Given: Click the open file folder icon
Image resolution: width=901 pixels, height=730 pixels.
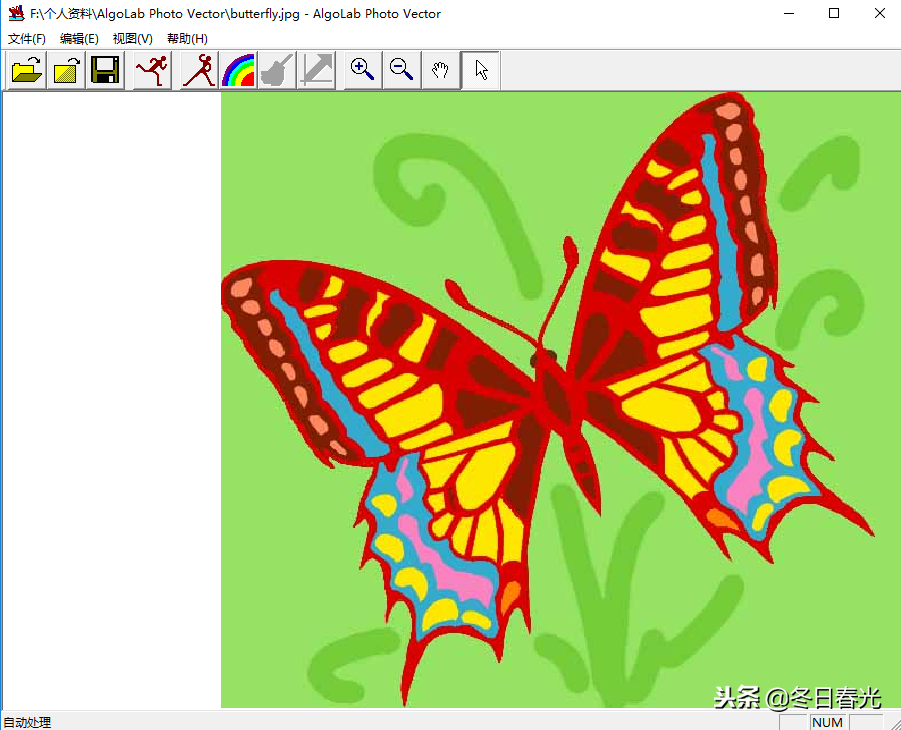Looking at the screenshot, I should coord(27,70).
